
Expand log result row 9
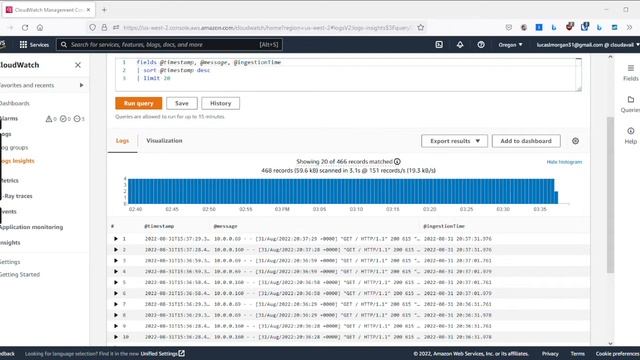click(116, 326)
